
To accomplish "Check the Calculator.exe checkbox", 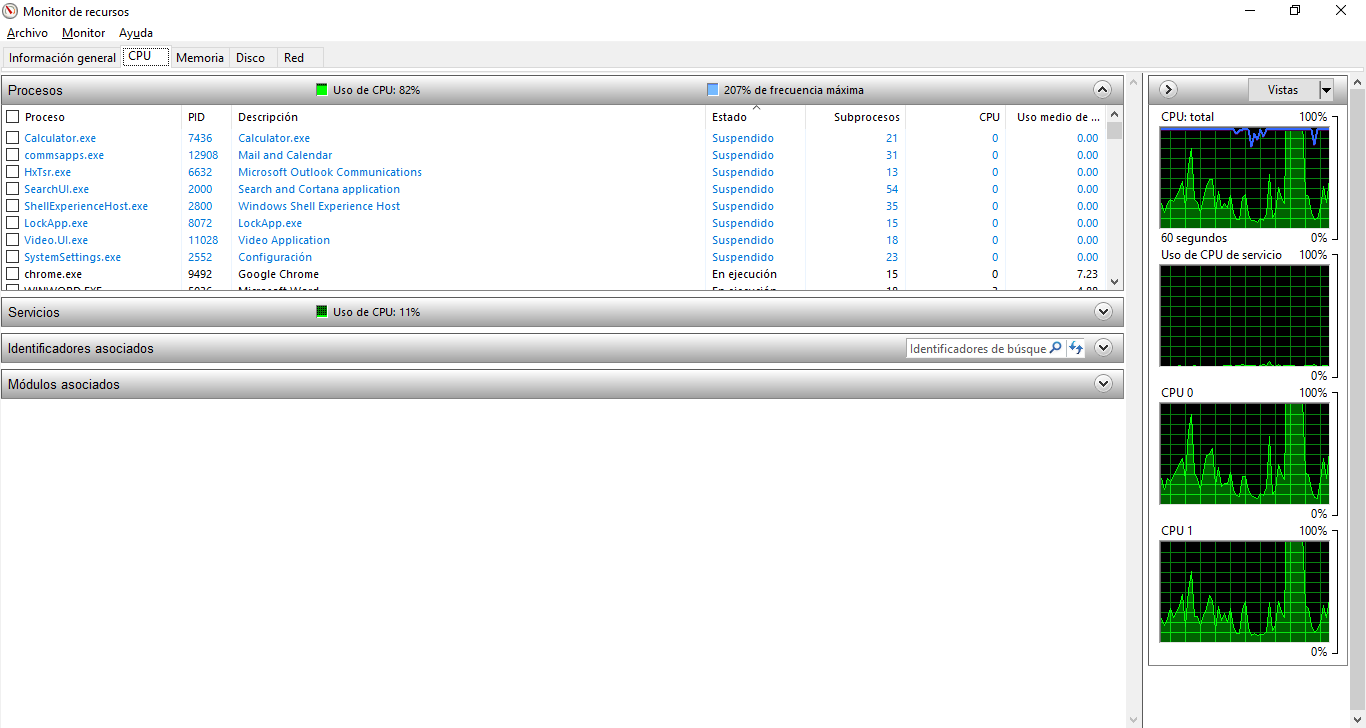I will click(x=13, y=138).
